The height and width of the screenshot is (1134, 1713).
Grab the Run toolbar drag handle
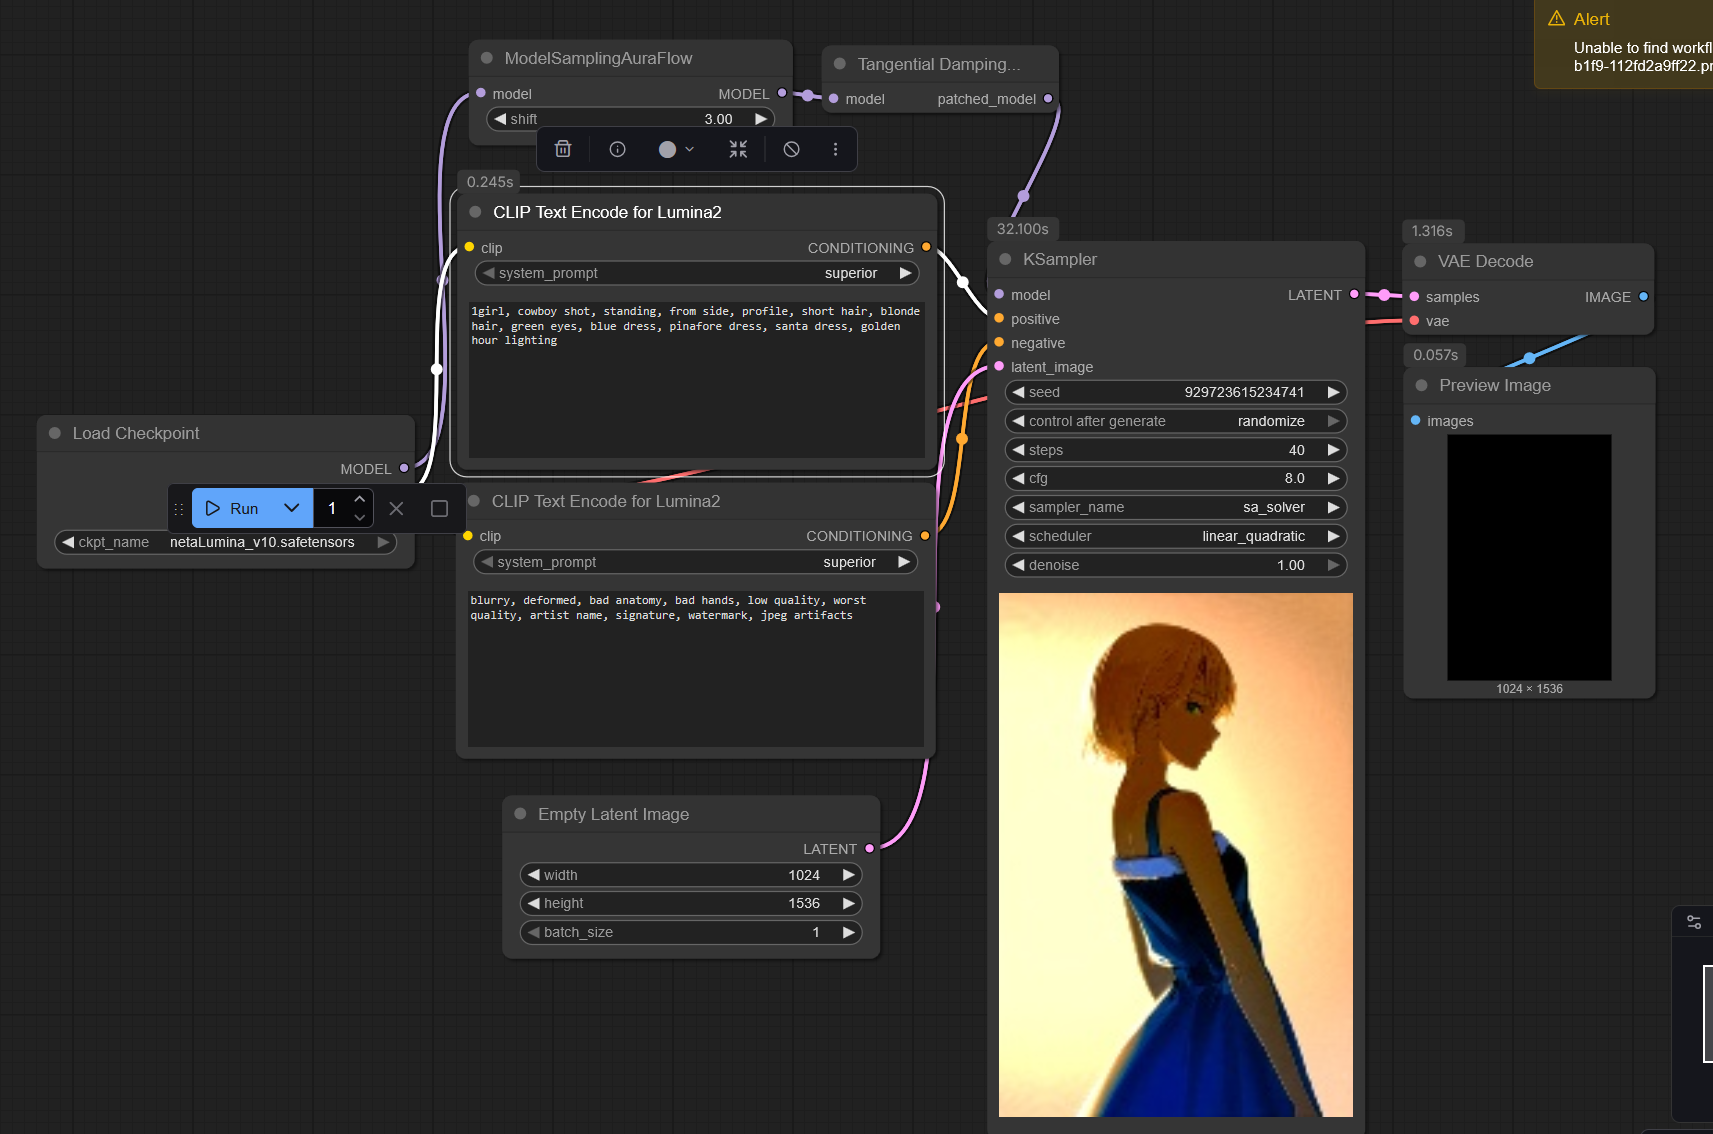point(179,508)
